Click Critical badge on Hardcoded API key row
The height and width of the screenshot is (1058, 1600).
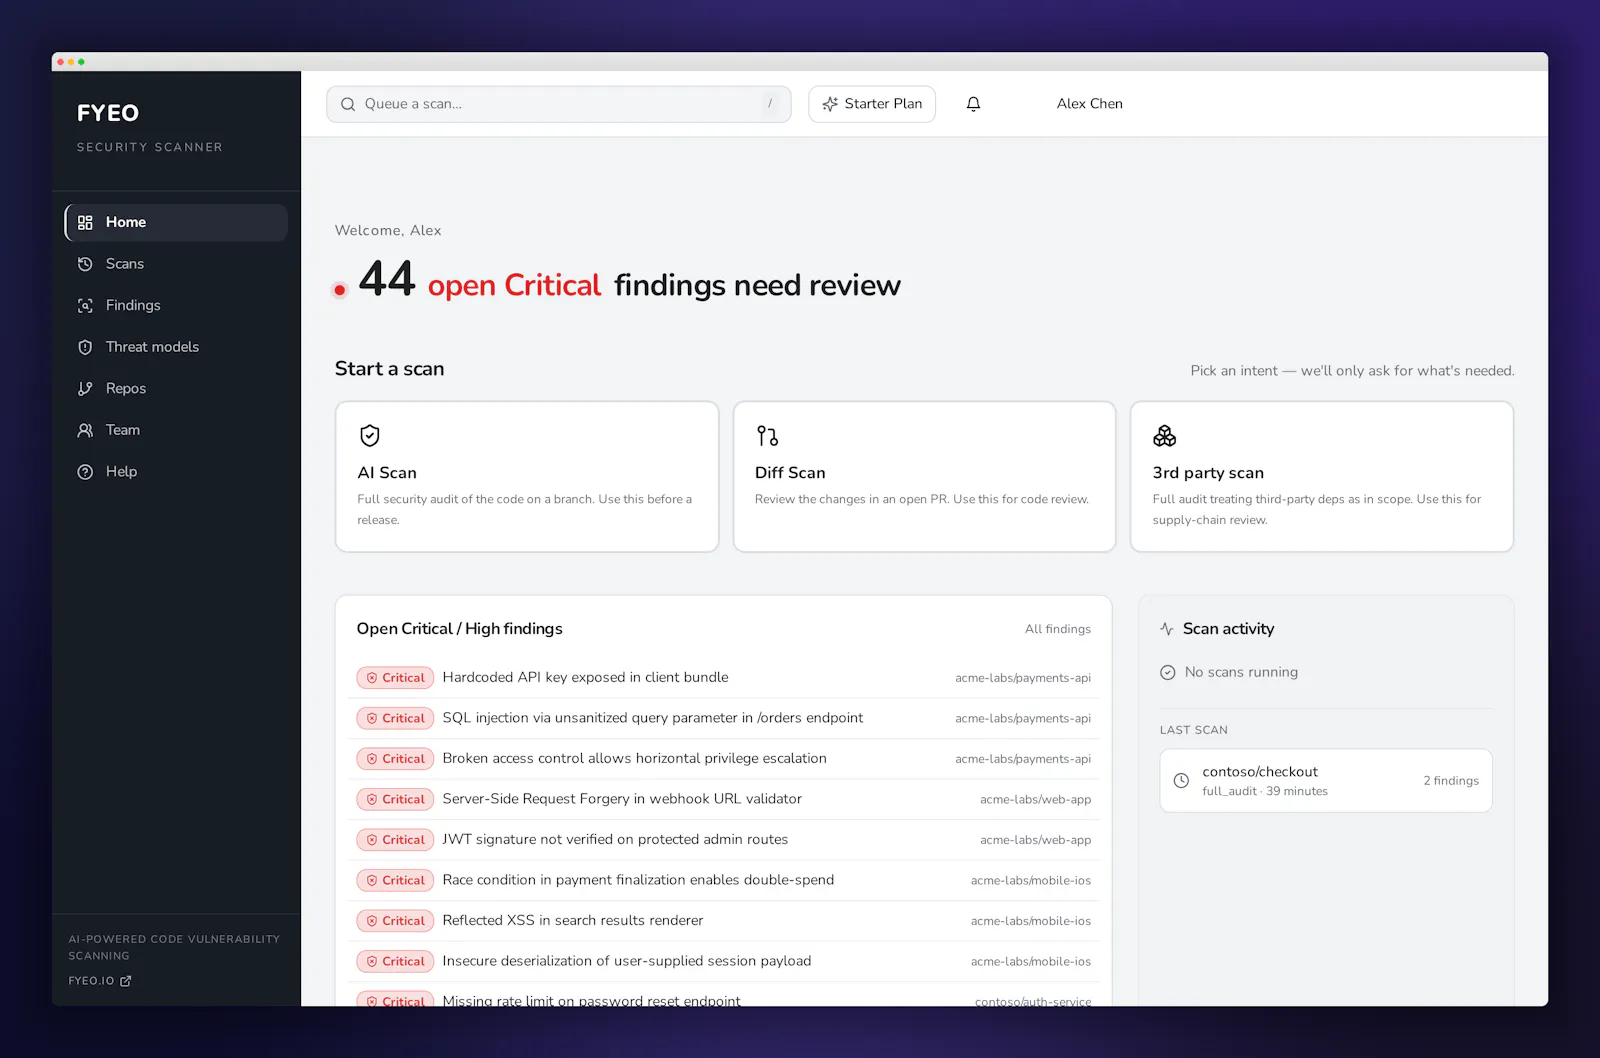point(395,678)
